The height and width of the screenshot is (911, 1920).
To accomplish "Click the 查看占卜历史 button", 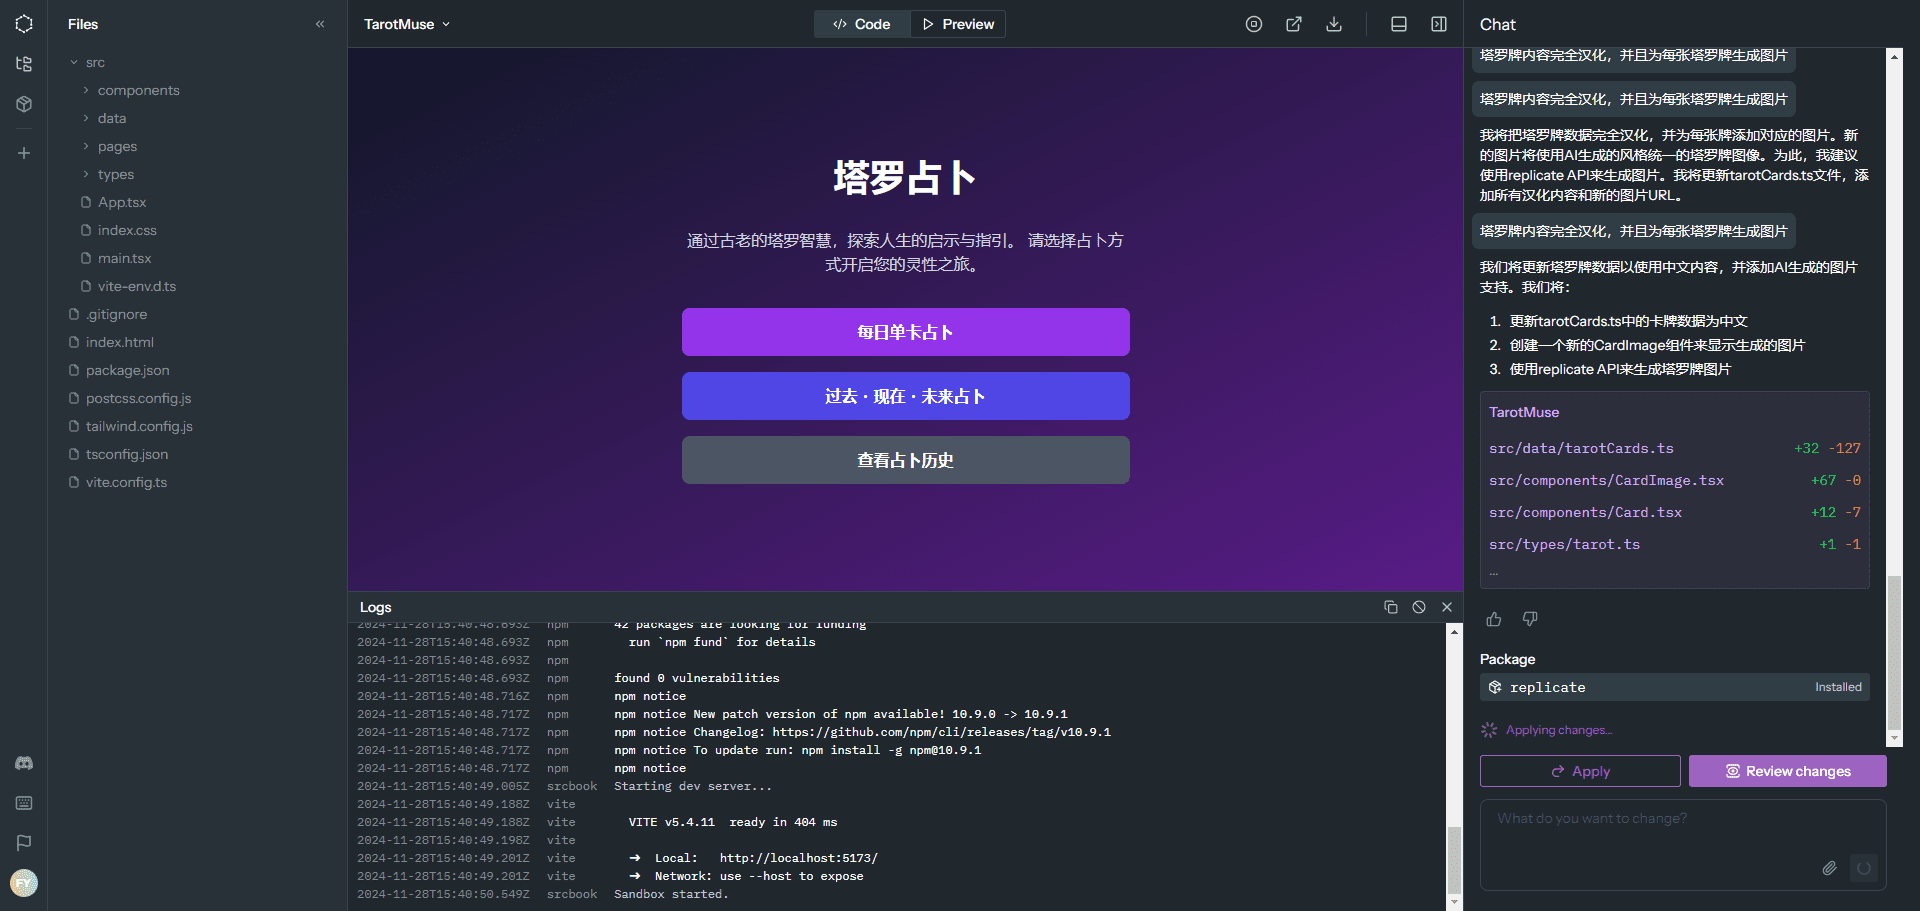I will pos(905,460).
